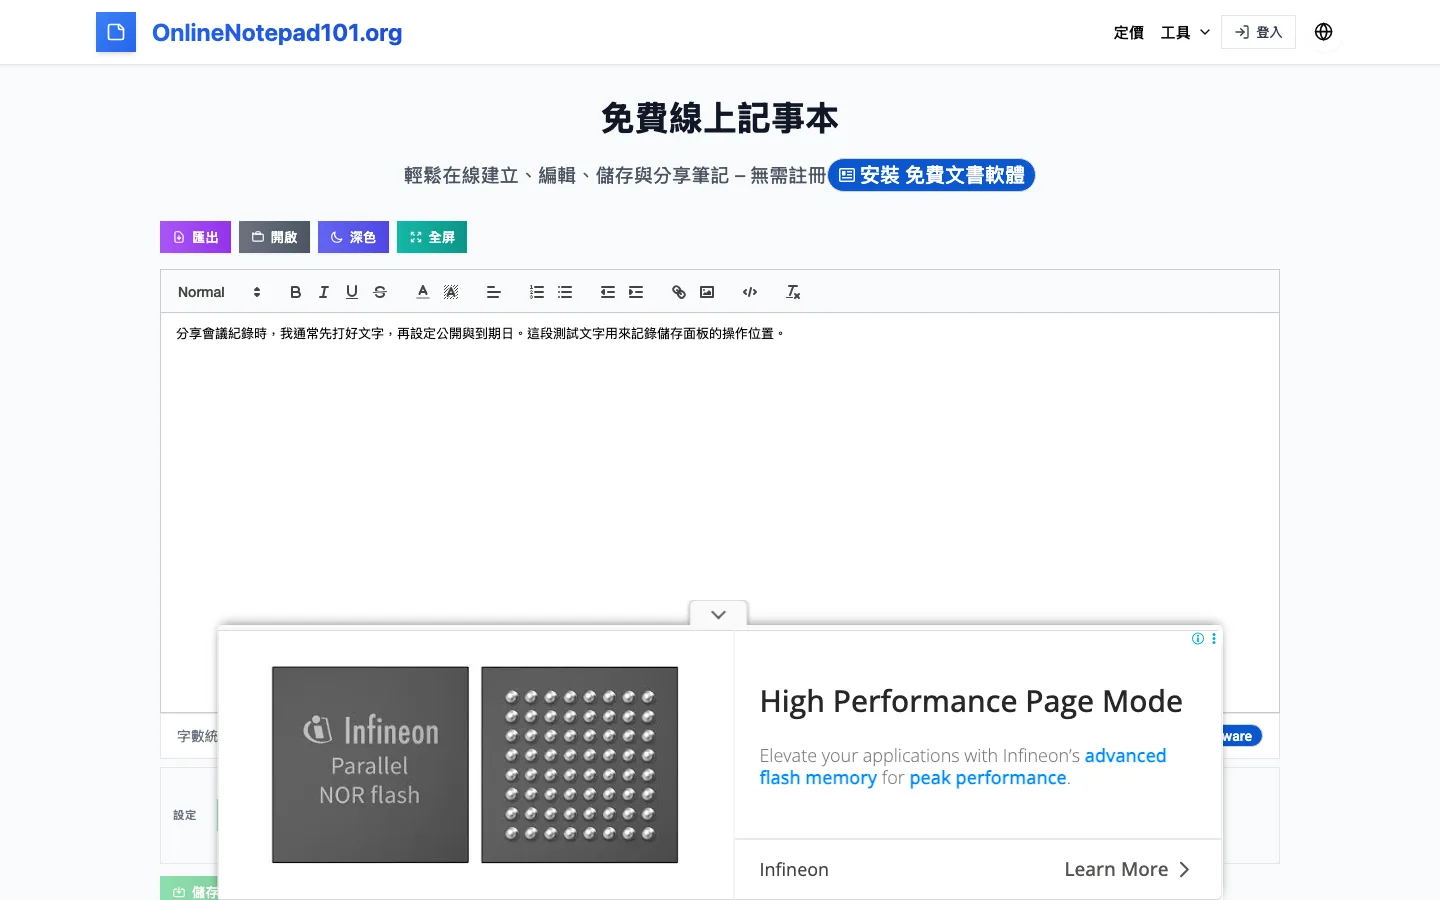This screenshot has width=1440, height=900.
Task: Open the text background highlight picker
Action: pyautogui.click(x=451, y=292)
